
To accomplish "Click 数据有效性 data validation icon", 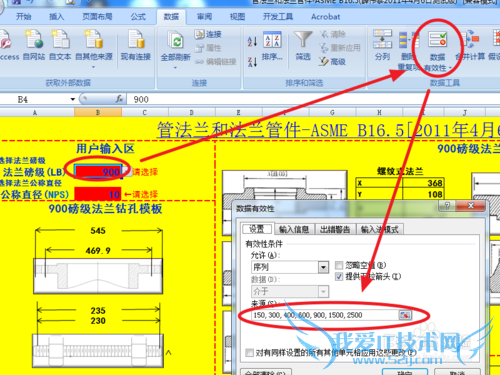I will pos(437,50).
